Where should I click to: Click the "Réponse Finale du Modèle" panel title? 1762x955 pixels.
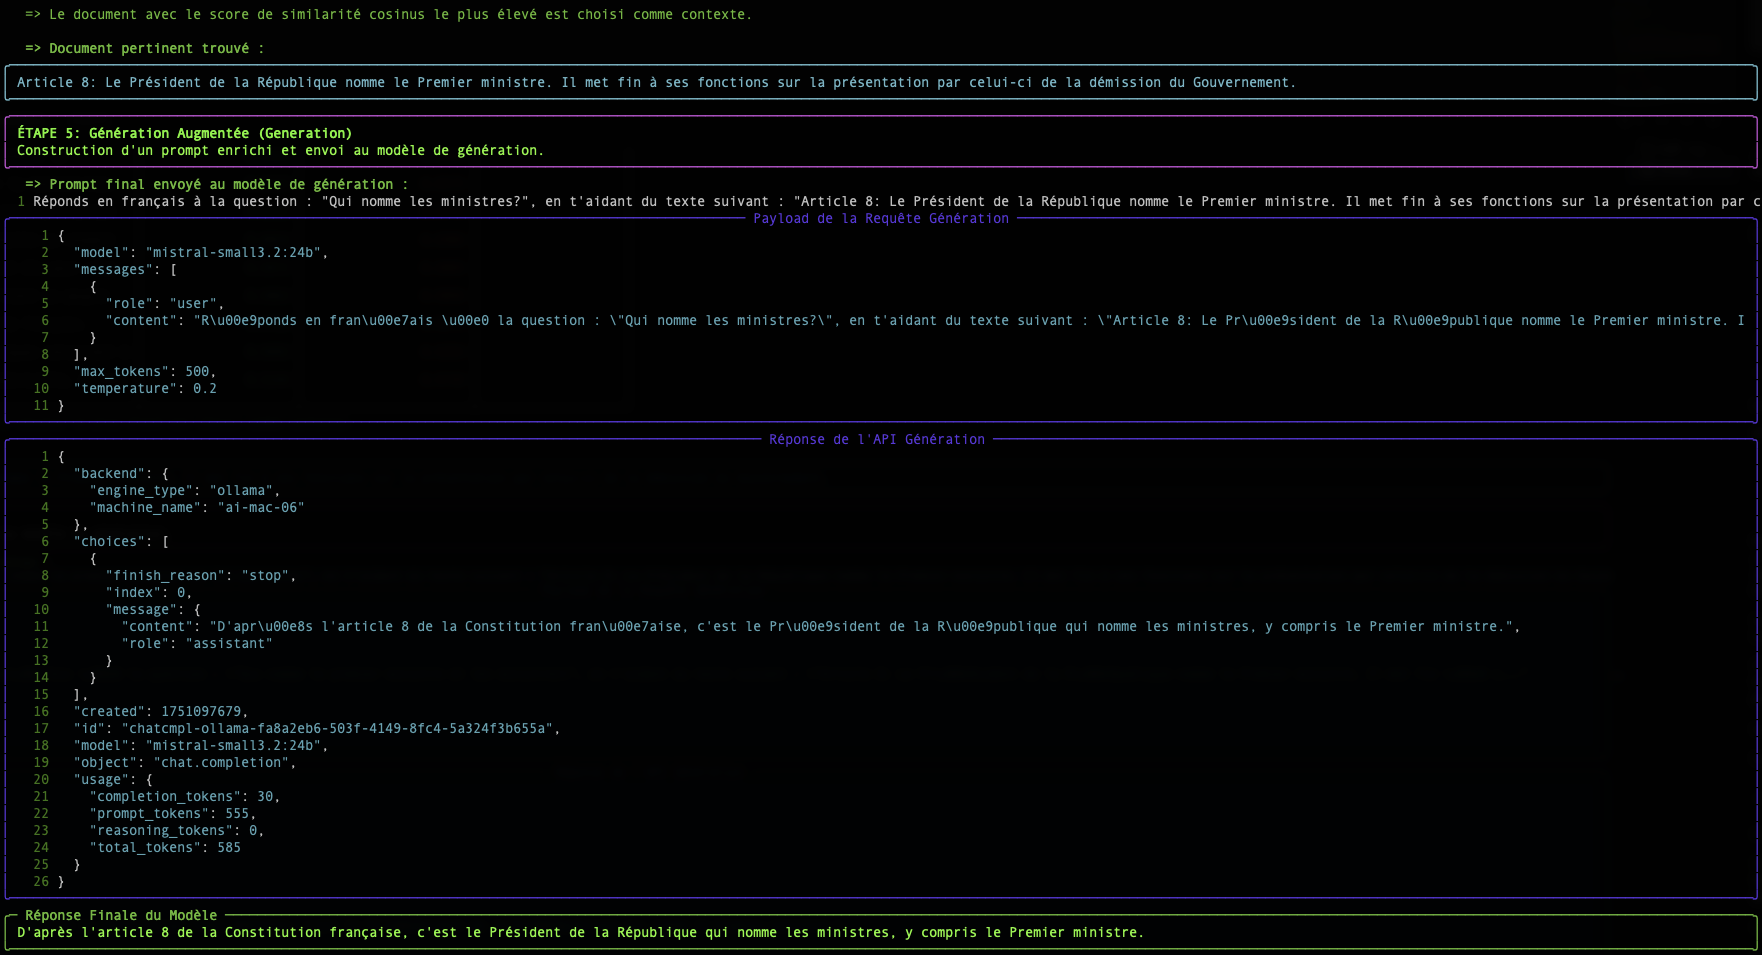point(120,915)
